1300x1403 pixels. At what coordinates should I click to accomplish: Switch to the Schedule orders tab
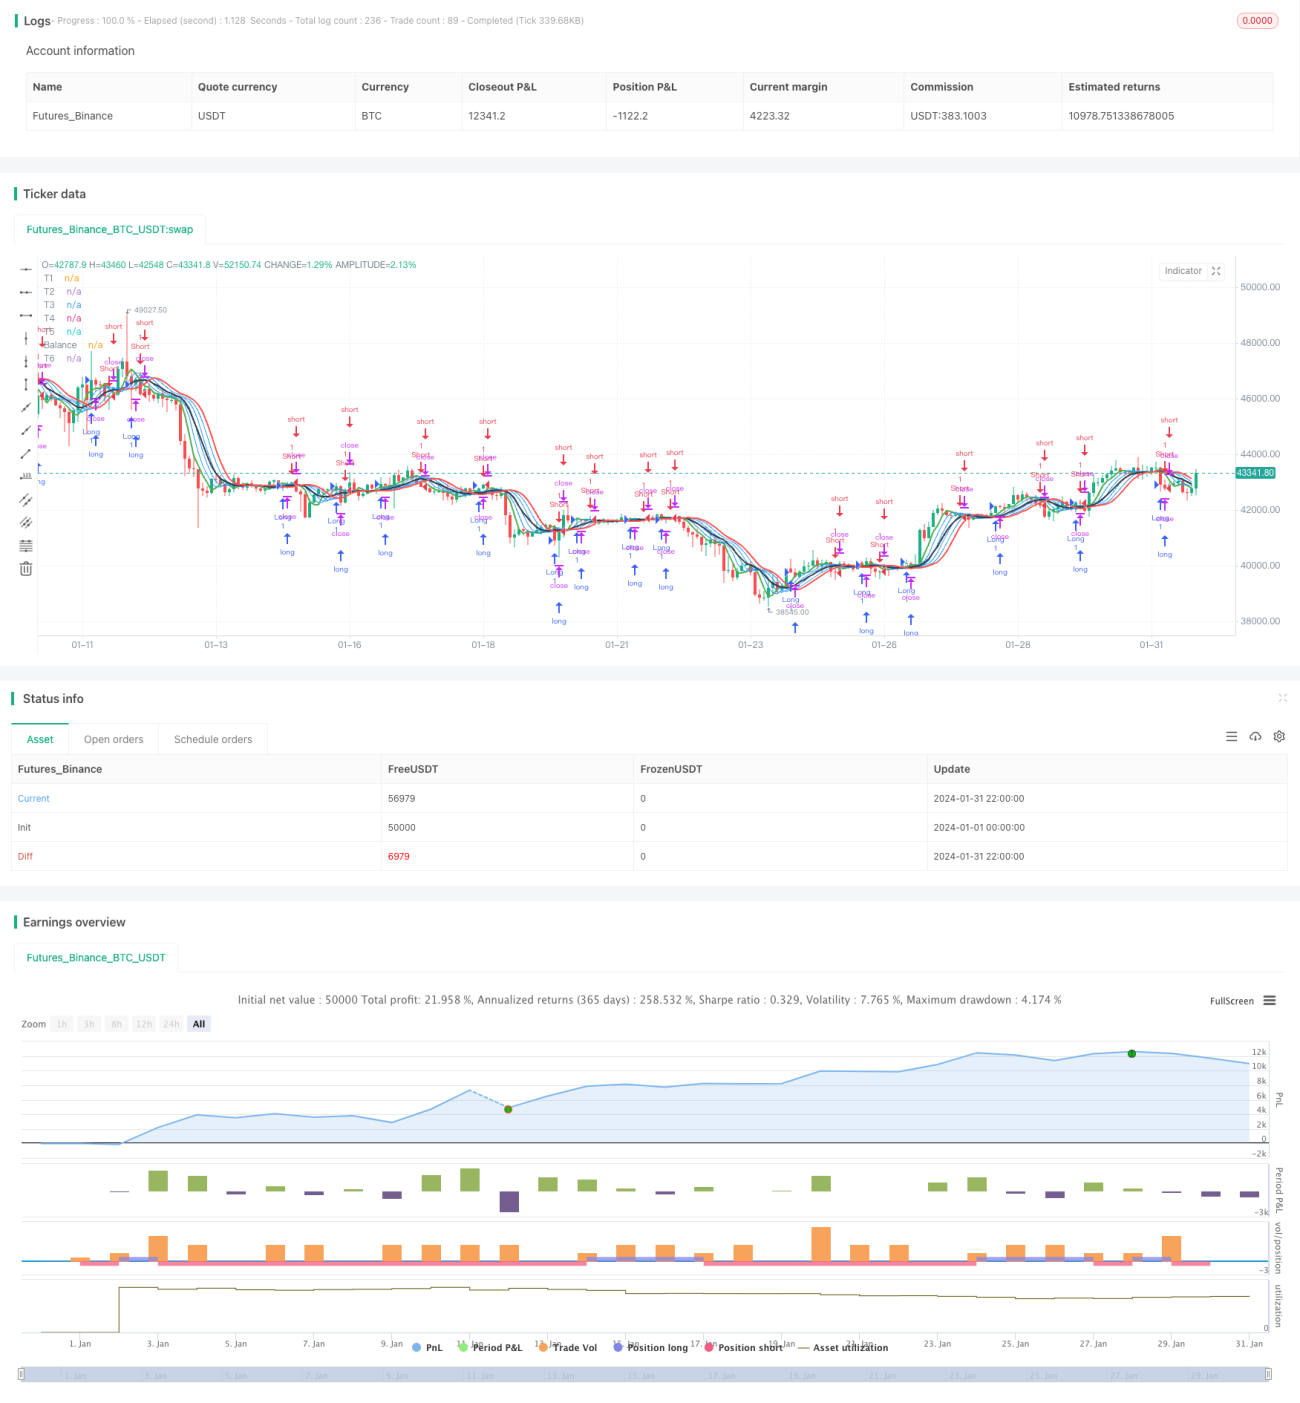[213, 739]
